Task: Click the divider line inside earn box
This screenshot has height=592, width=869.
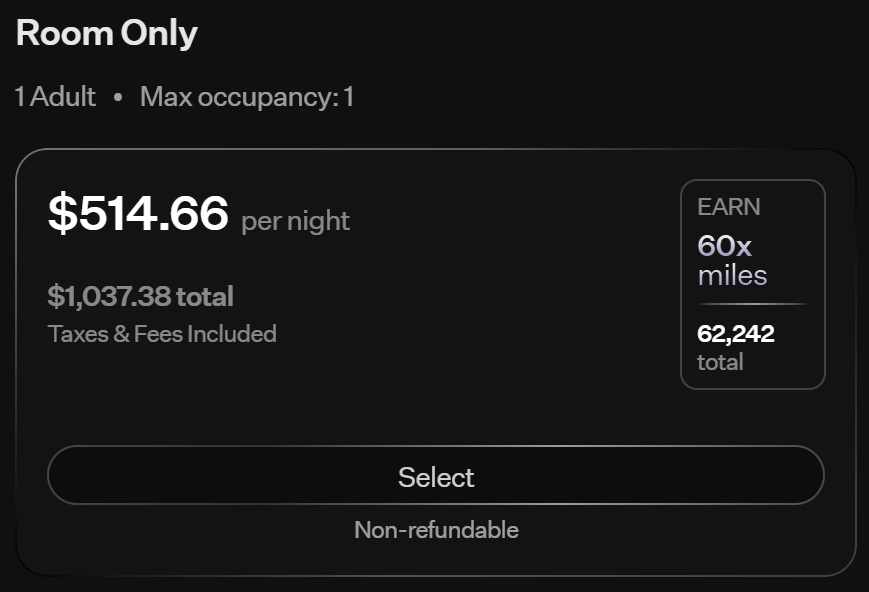Action: 752,303
